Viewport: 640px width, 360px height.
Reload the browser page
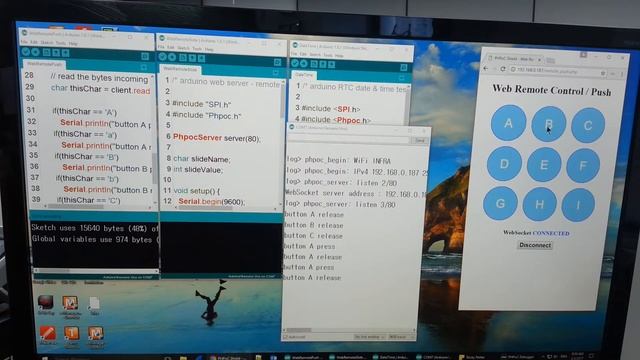(x=503, y=69)
